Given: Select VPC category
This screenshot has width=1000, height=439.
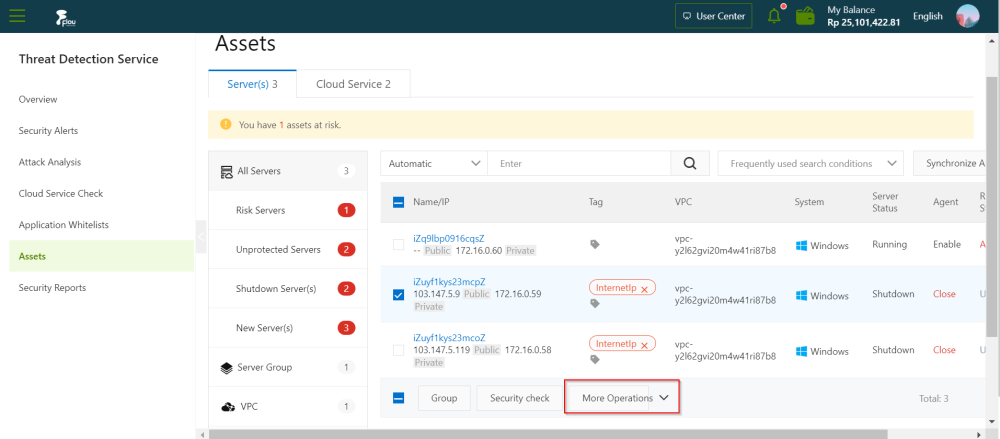Looking at the screenshot, I should (288, 406).
